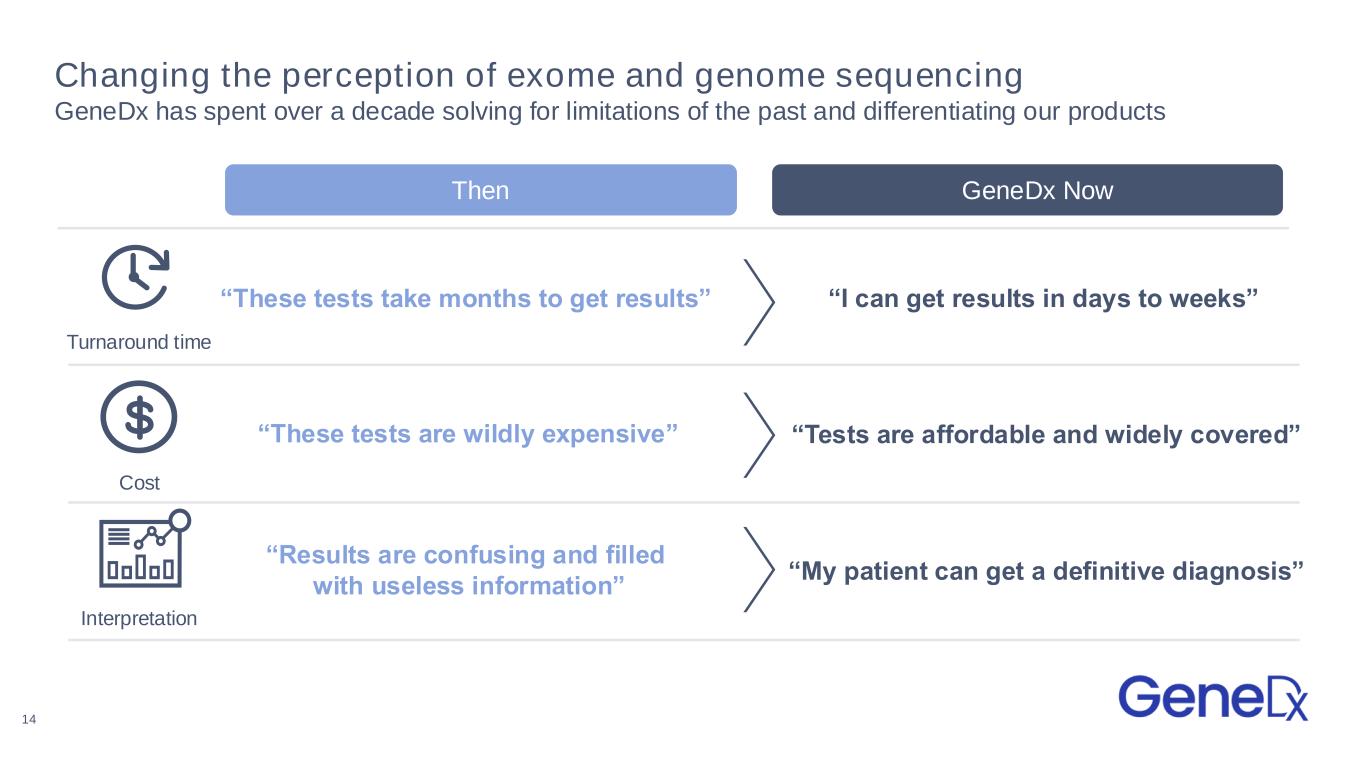
Task: Click the page number 14
Action: tap(28, 720)
